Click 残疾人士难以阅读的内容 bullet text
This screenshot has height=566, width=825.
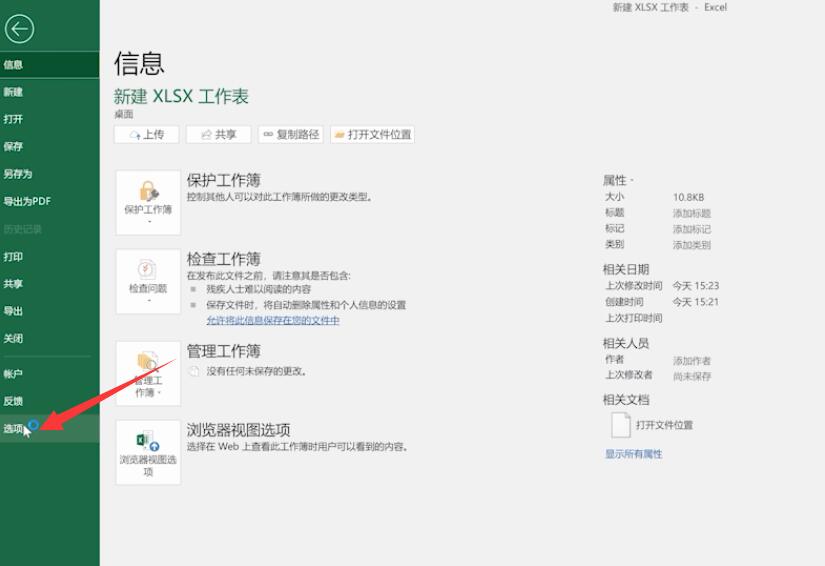[x=258, y=289]
